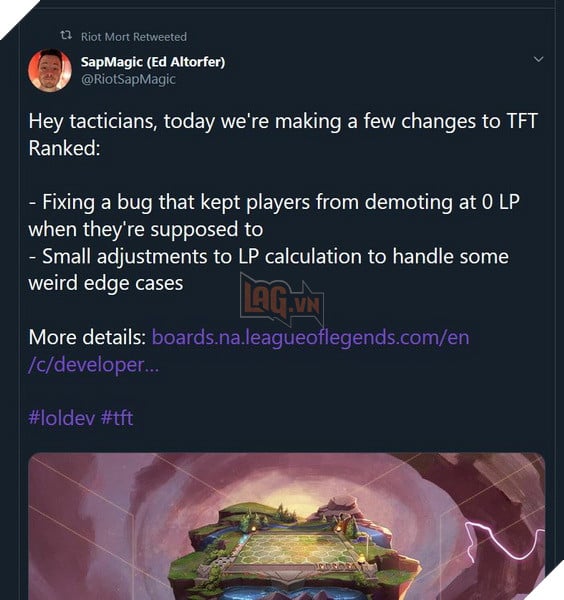Select the "Hey tacticians" opening line
This screenshot has width=564, height=600.
[283, 121]
